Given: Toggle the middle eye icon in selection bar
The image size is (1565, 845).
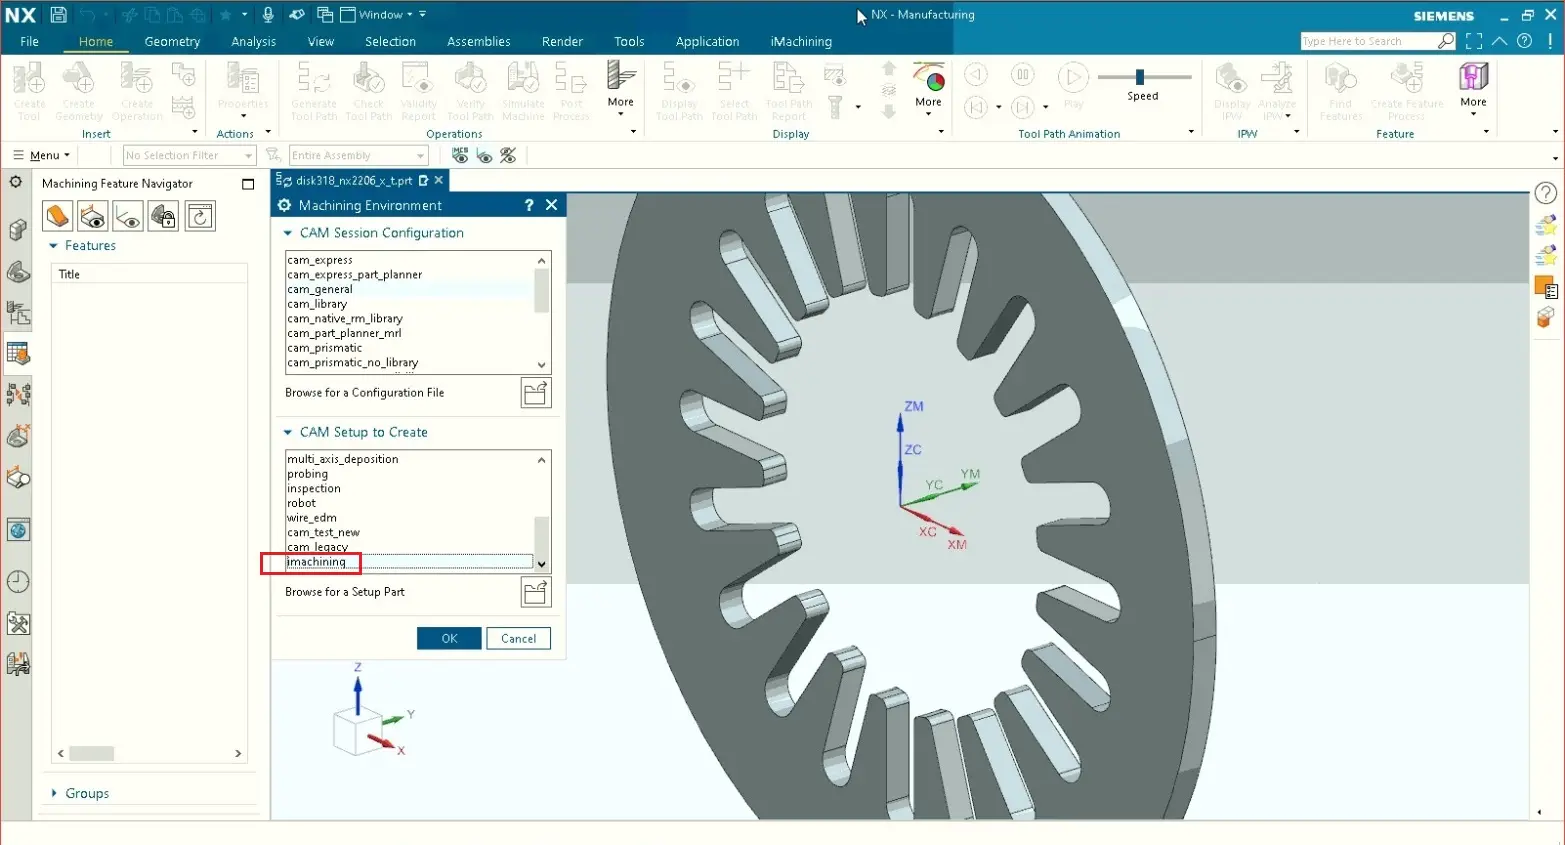Looking at the screenshot, I should 485,155.
